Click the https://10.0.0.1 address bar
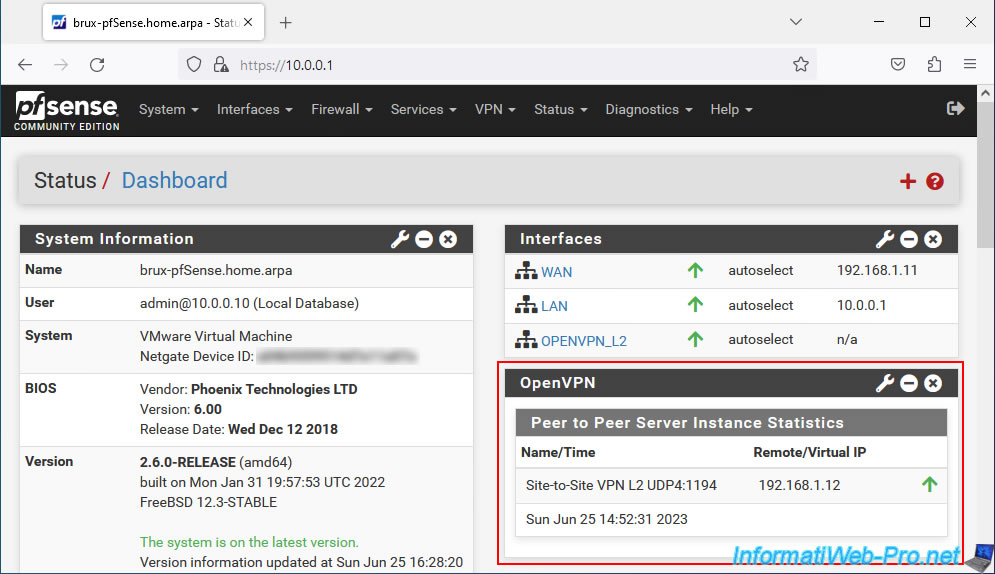The width and height of the screenshot is (995, 574). 495,65
